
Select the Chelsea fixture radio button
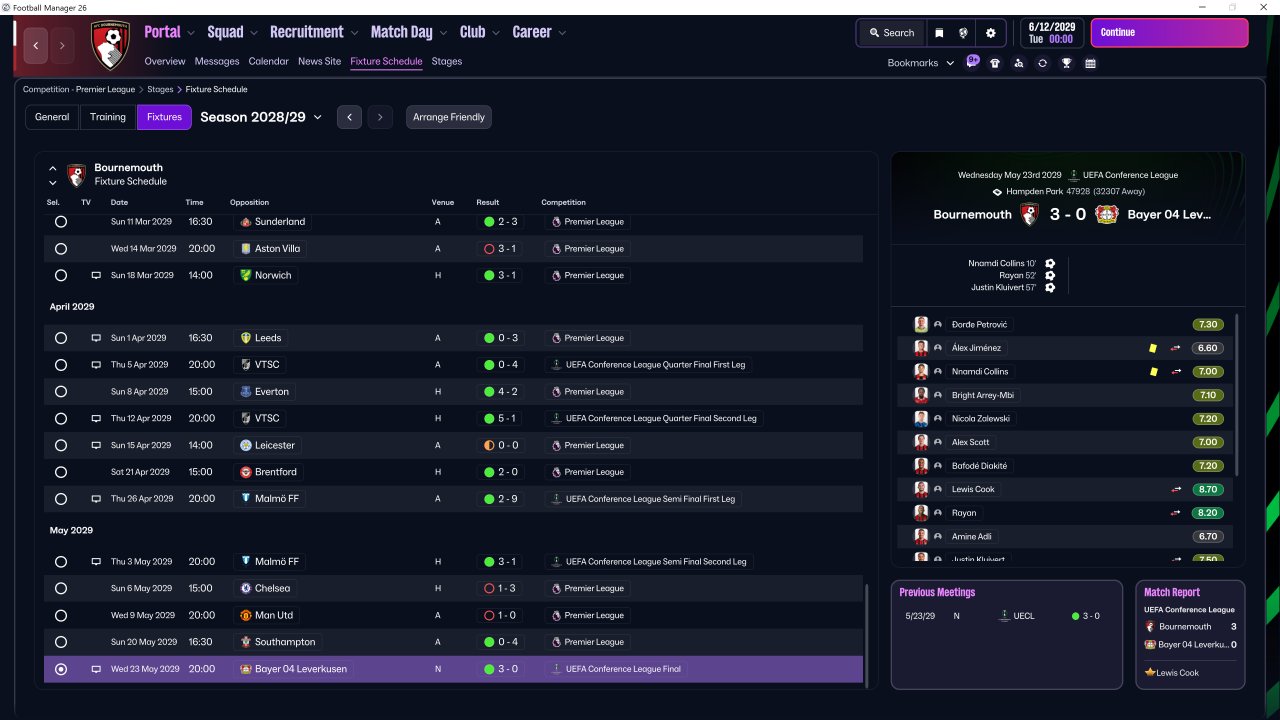coord(61,589)
